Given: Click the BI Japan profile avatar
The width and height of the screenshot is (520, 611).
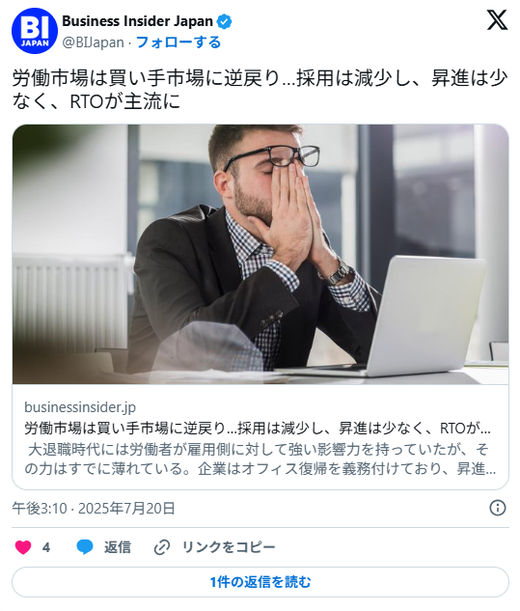Looking at the screenshot, I should tap(35, 31).
